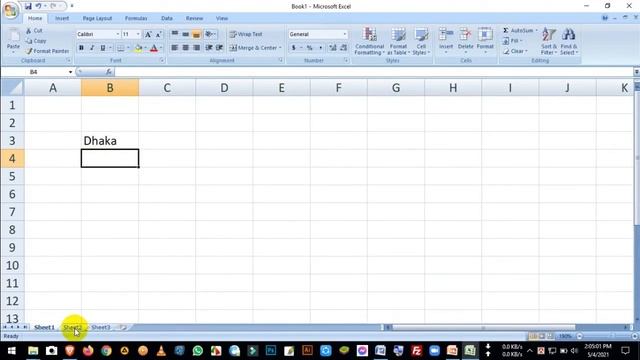Viewport: 640px width, 360px height.
Task: Click the Insert Function fx icon
Action: 109,72
